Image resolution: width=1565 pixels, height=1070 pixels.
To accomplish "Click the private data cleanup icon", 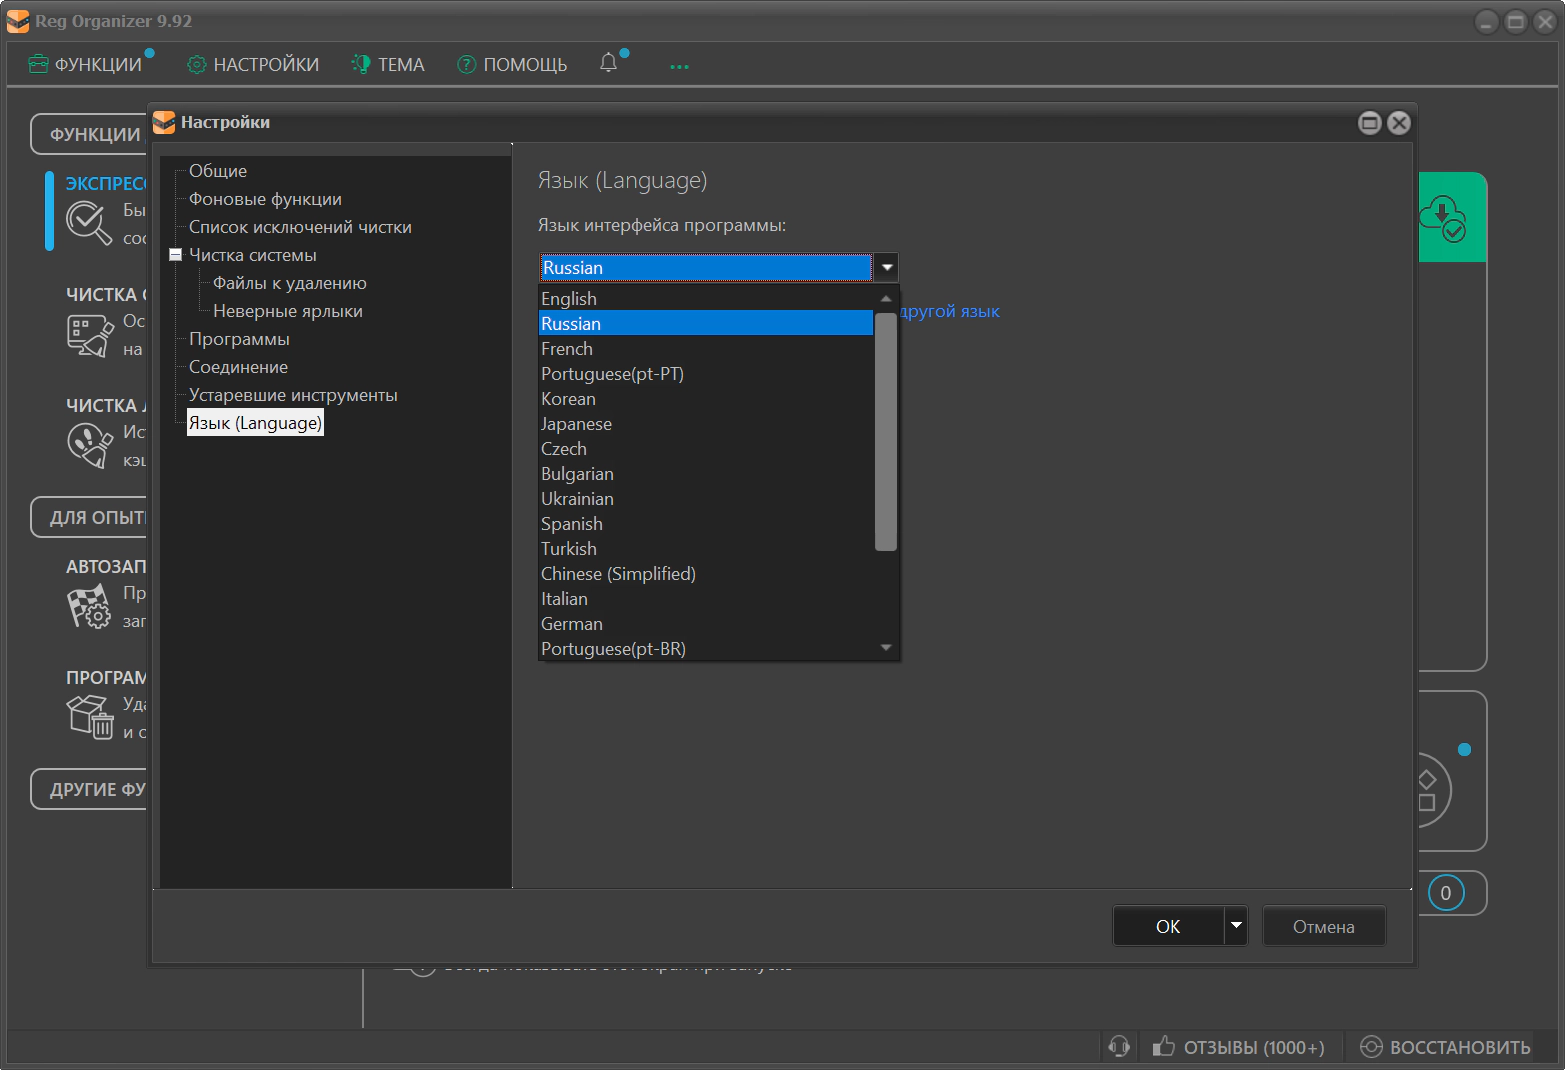I will tap(90, 445).
